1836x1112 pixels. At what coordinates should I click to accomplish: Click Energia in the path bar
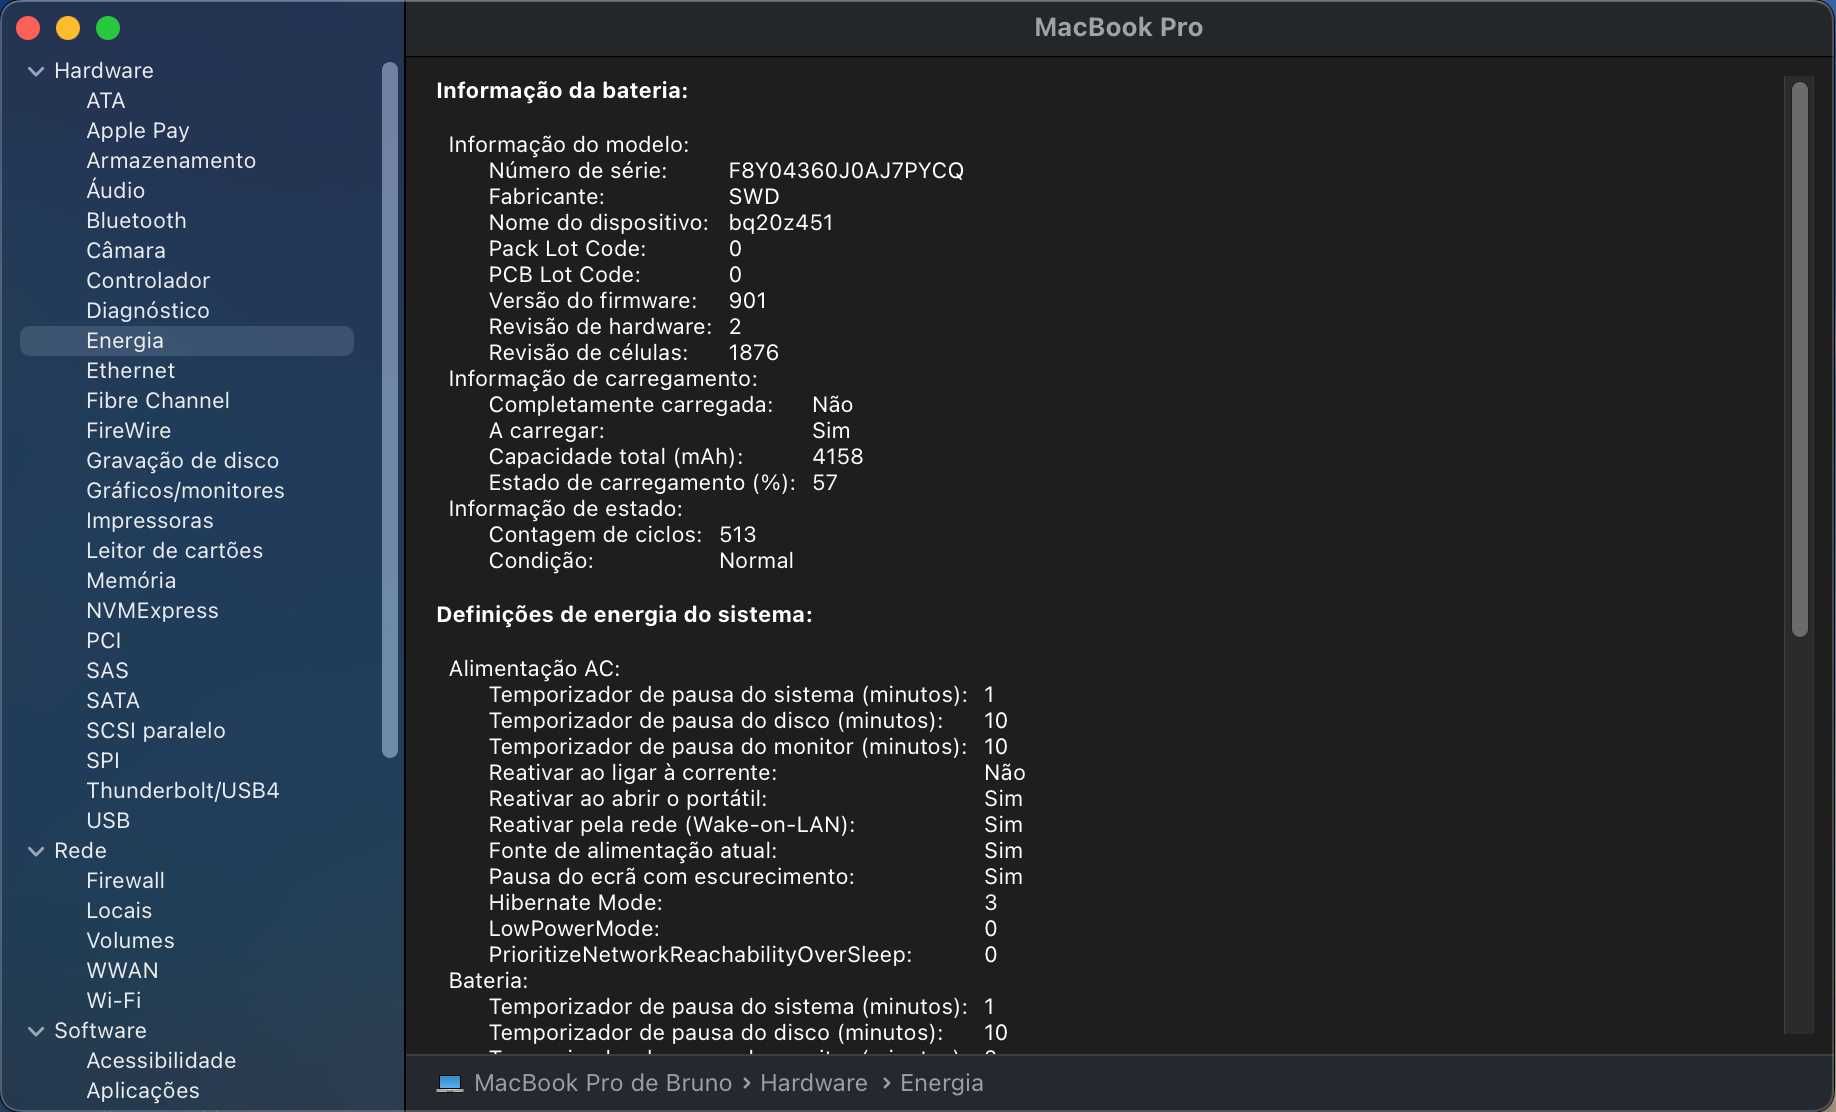pos(942,1083)
